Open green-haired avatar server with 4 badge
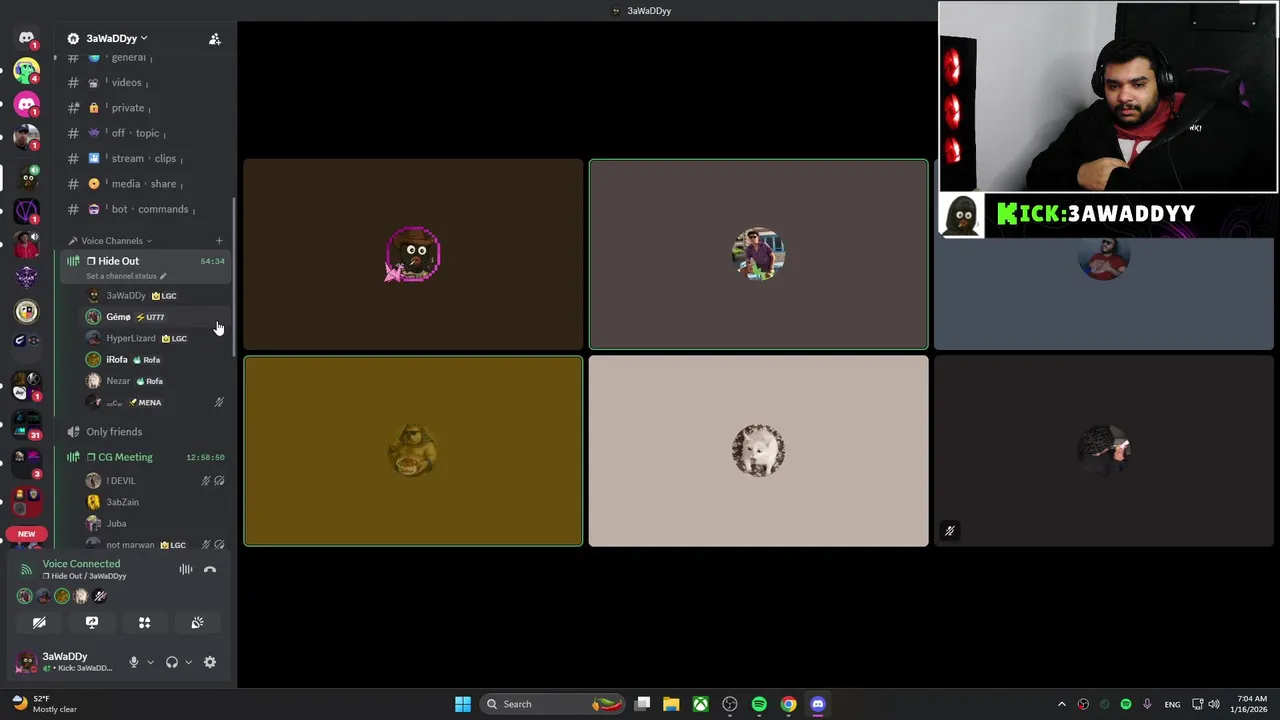The height and width of the screenshot is (720, 1280). coord(26,72)
